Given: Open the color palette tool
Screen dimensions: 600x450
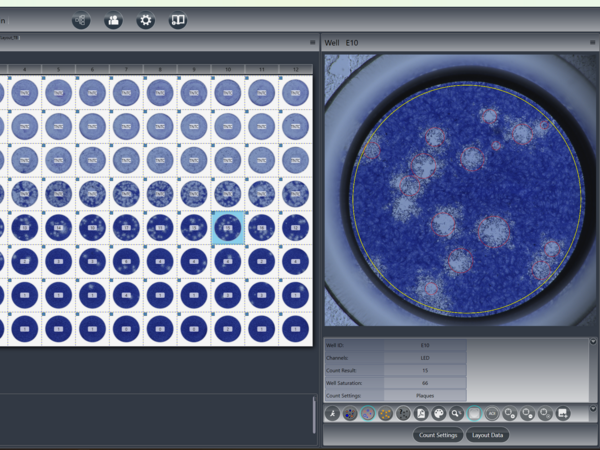Looking at the screenshot, I should (439, 413).
